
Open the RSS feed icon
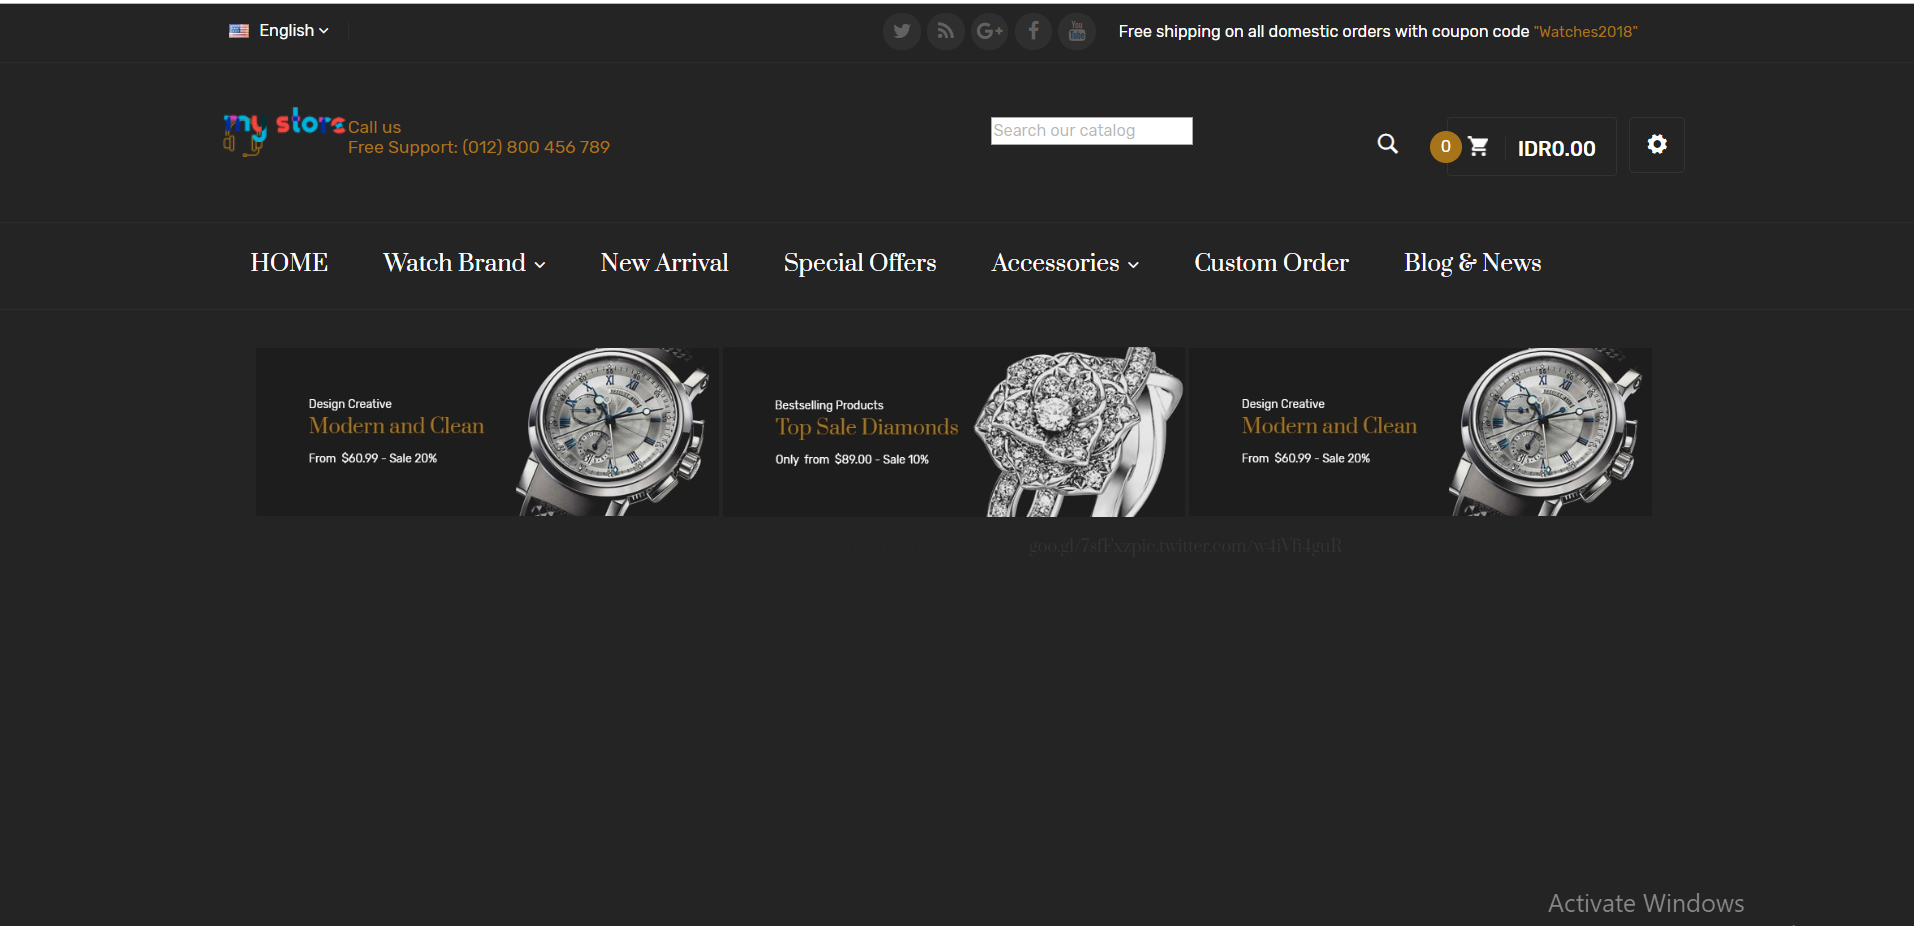click(945, 31)
